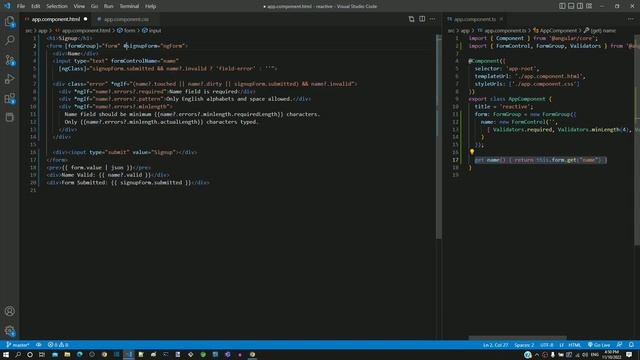The image size is (640, 360).
Task: Click the UTF-8 encoding selector
Action: click(x=547, y=345)
